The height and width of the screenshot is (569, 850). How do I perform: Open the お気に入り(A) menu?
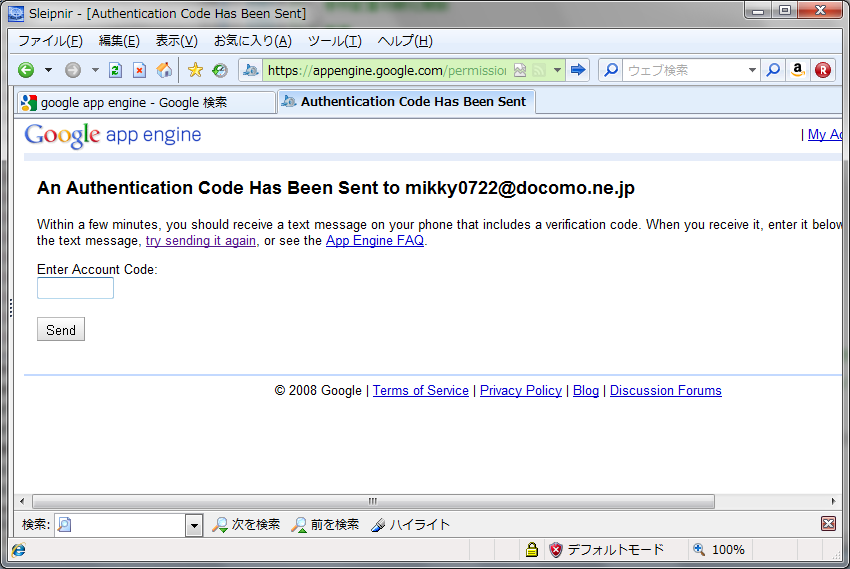pos(253,41)
